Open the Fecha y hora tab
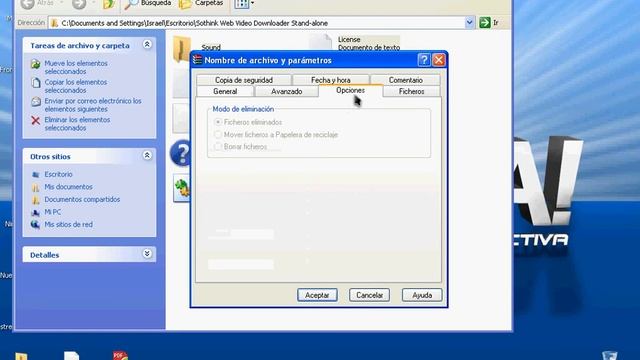This screenshot has width=640, height=360. 331,80
